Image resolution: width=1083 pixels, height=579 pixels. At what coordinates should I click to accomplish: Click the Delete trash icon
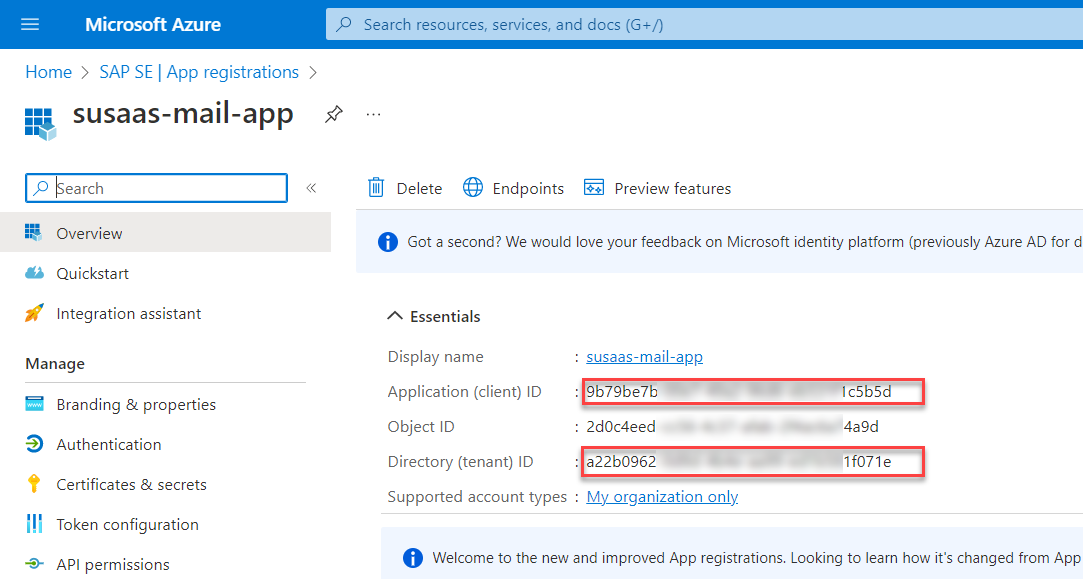coord(376,187)
